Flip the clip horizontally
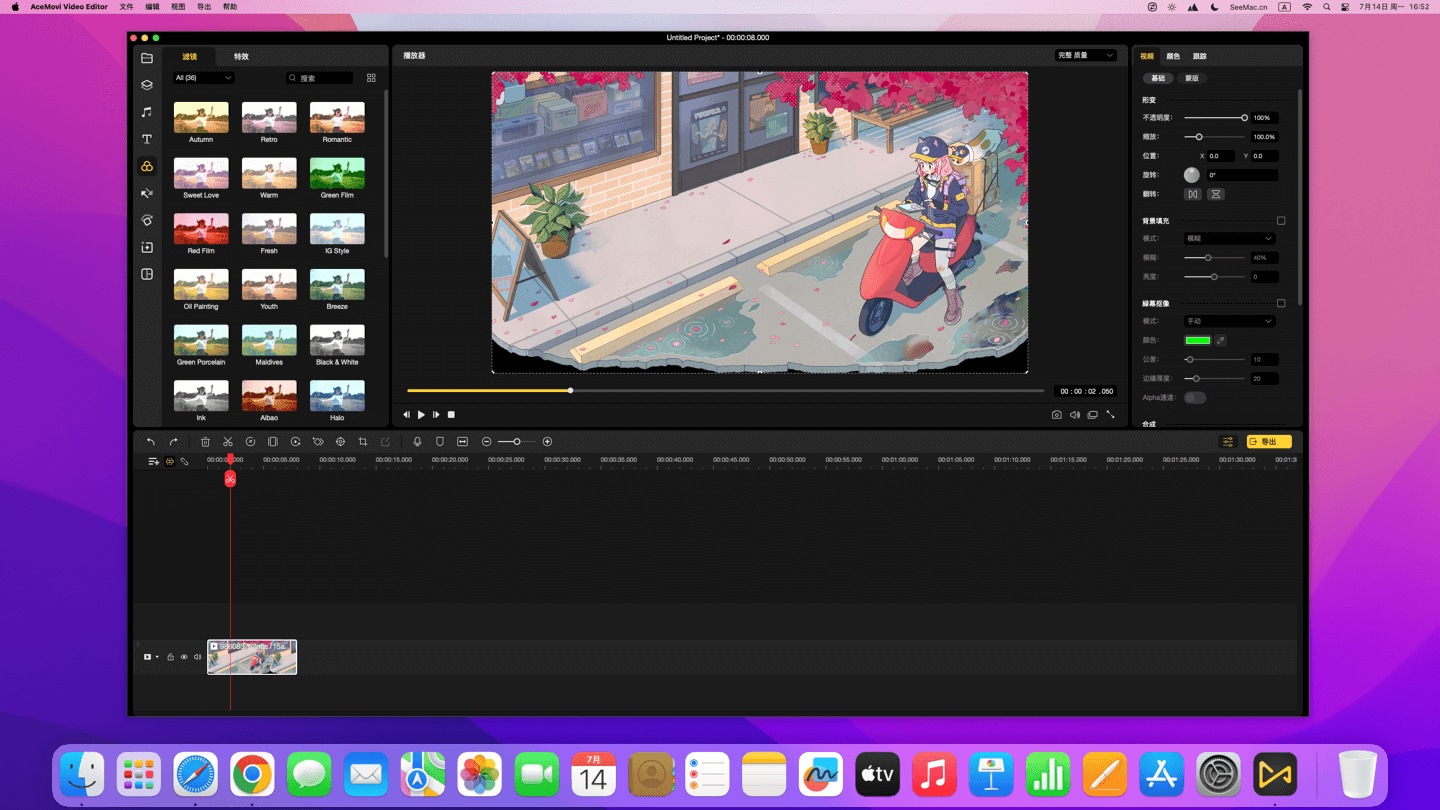1440x810 pixels. pyautogui.click(x=1193, y=194)
